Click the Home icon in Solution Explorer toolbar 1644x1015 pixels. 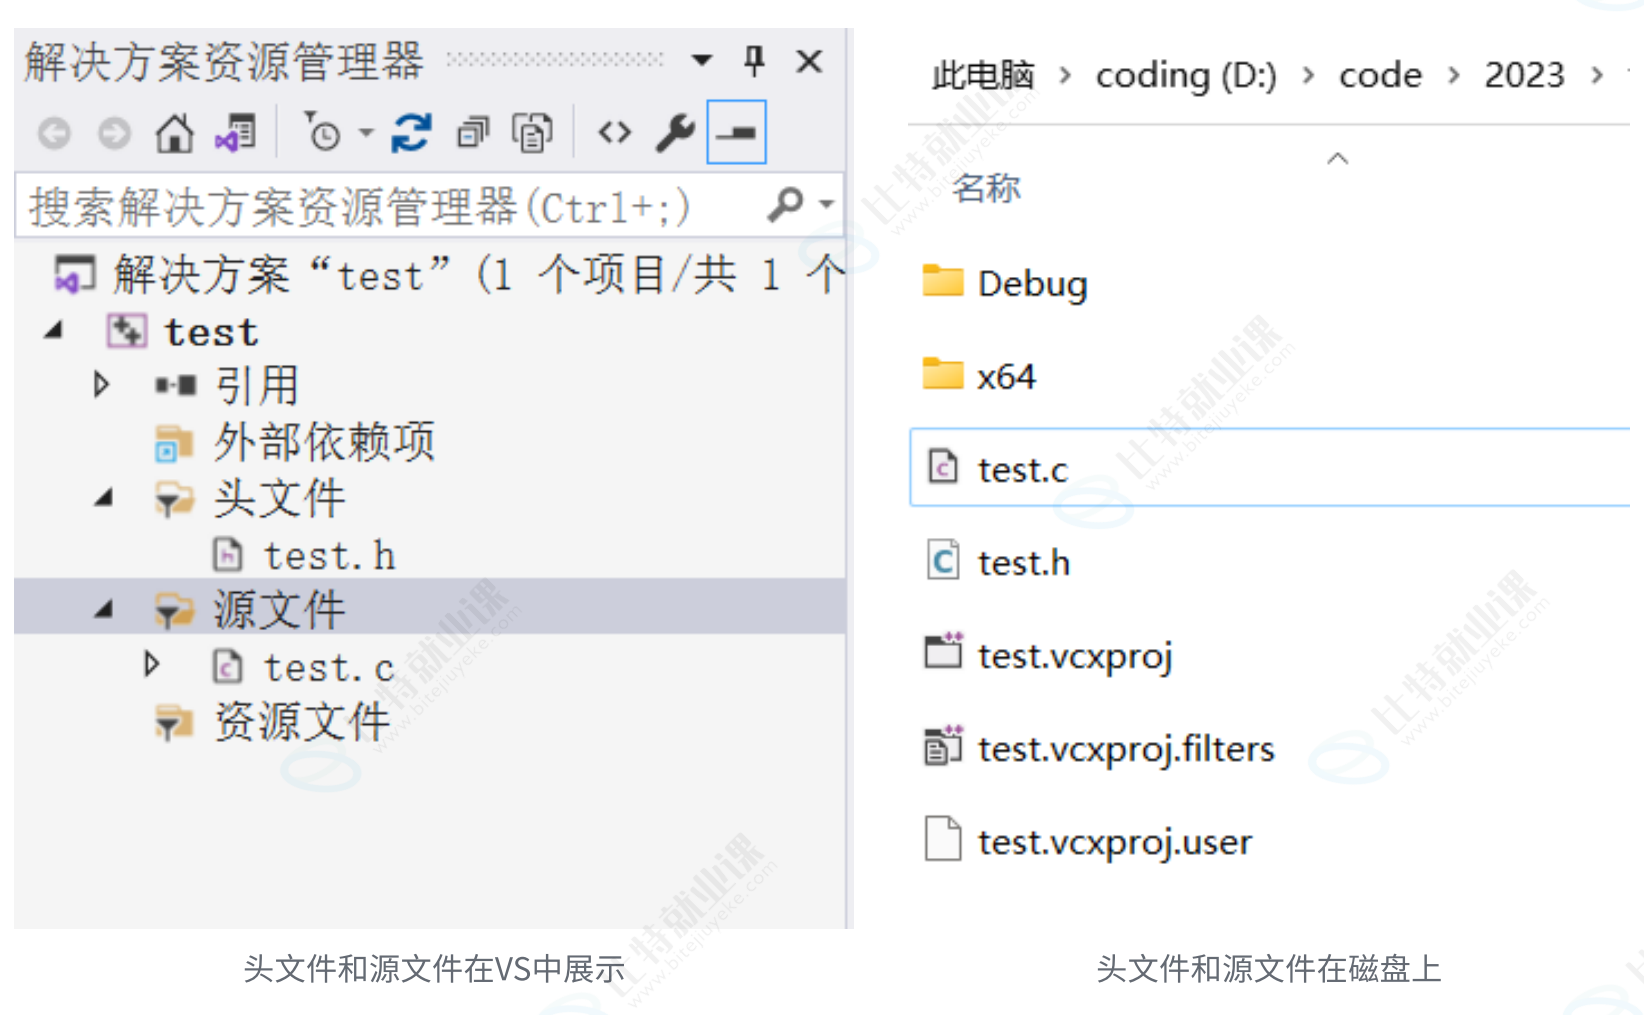(174, 131)
